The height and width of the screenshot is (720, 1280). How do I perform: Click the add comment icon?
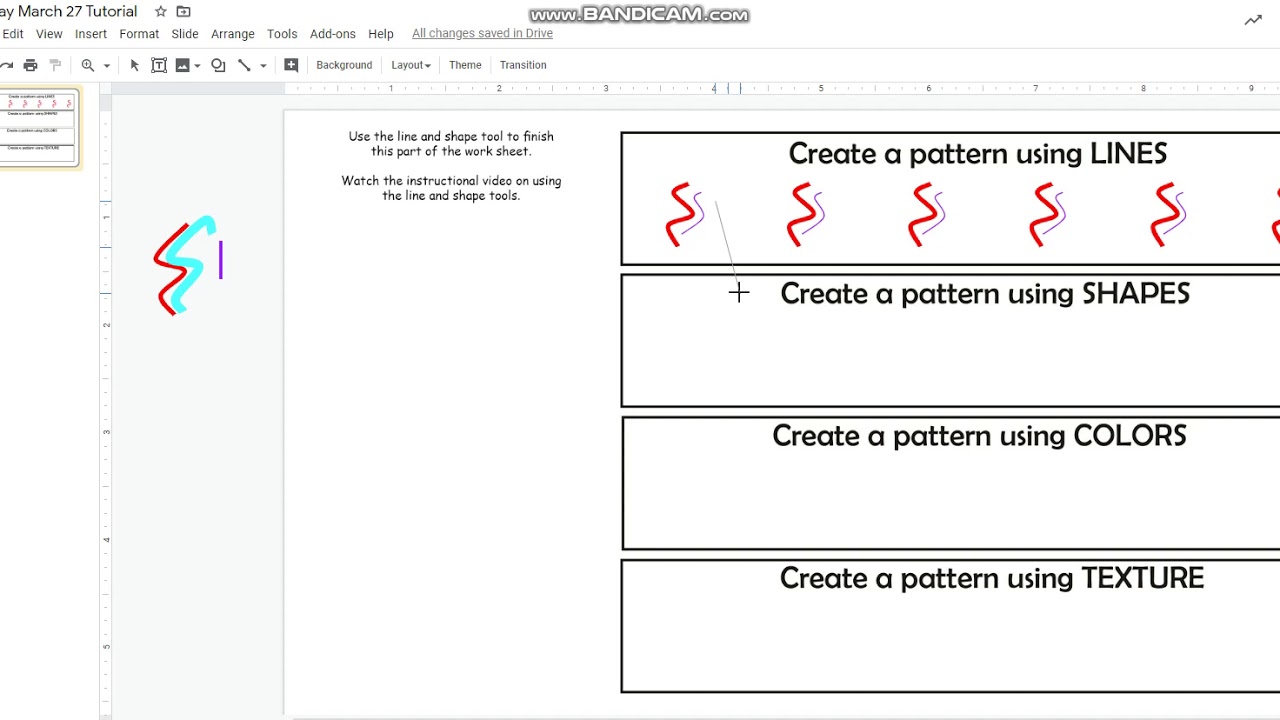tap(291, 65)
